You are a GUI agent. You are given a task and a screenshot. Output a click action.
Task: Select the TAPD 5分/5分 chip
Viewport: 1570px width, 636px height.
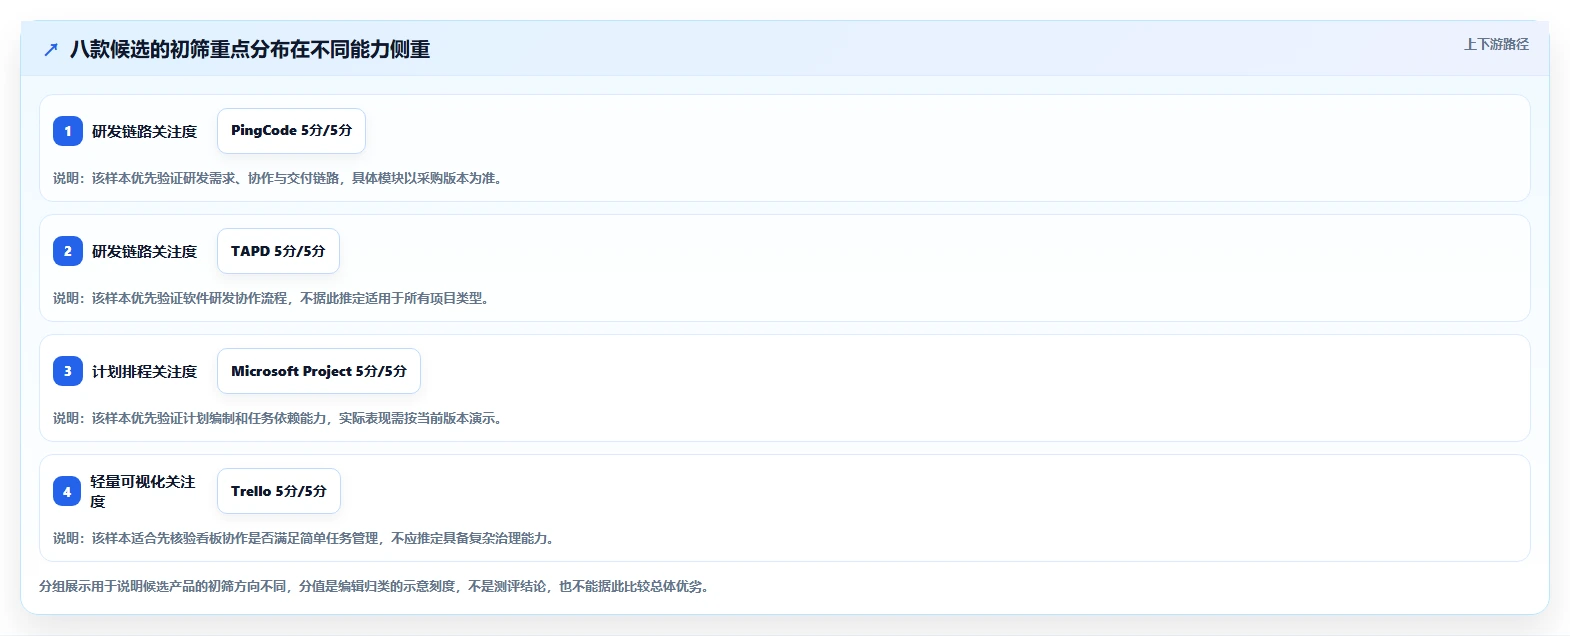[x=278, y=251]
